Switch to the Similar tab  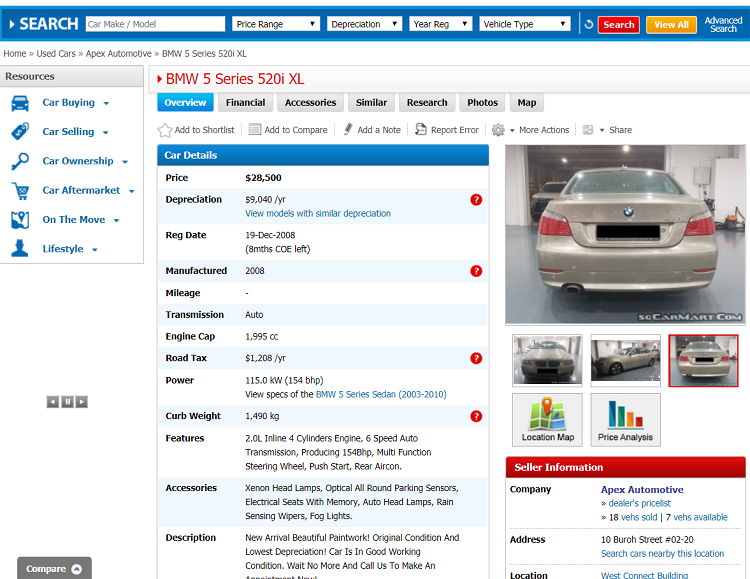(371, 102)
